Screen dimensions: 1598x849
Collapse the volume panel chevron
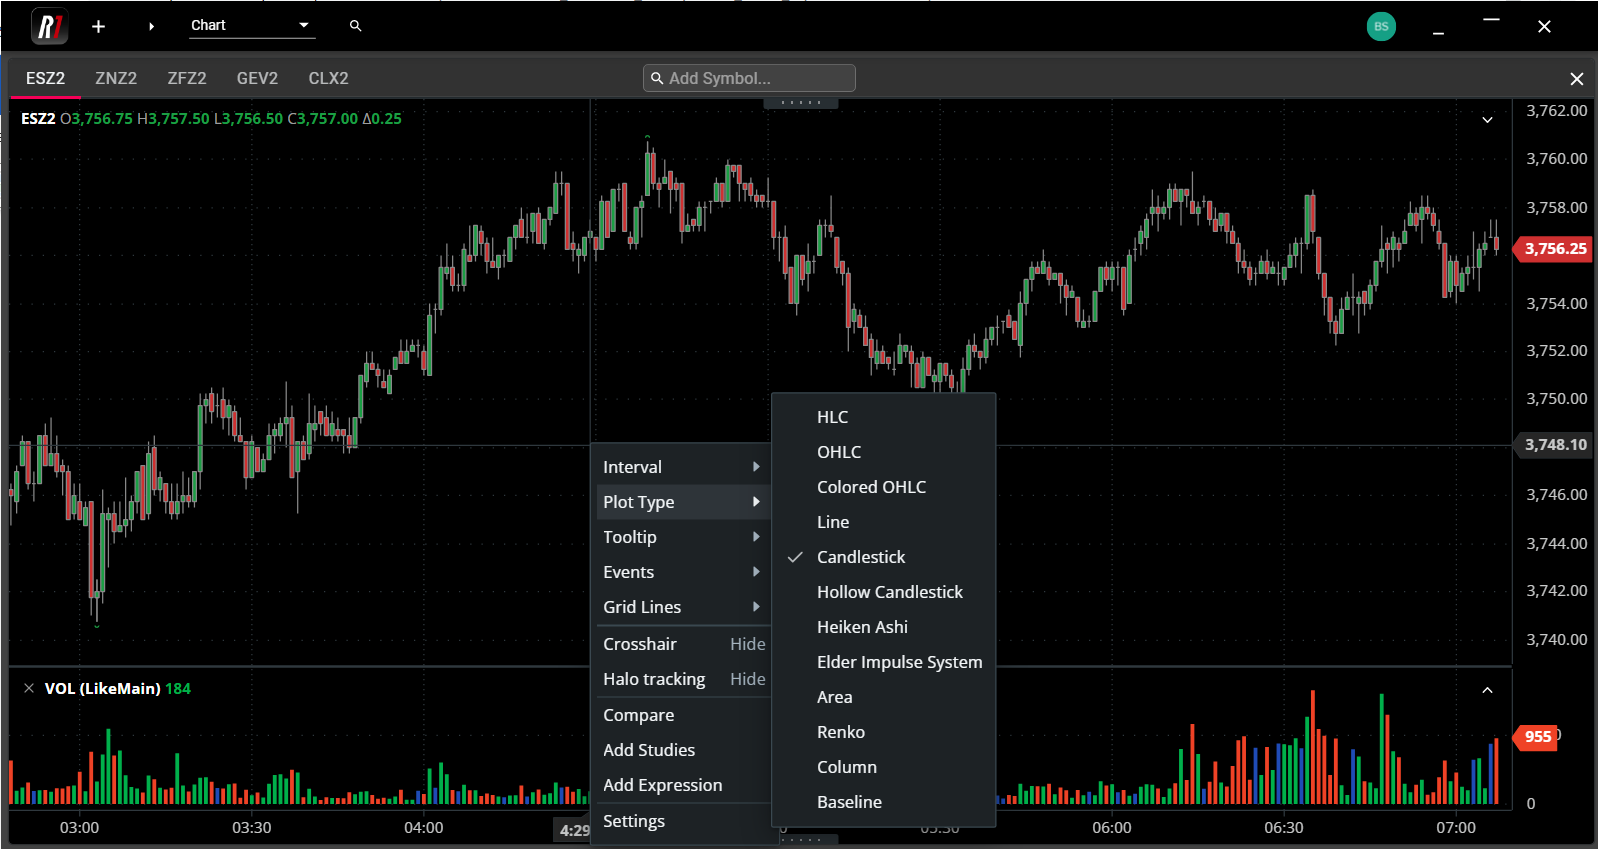pyautogui.click(x=1487, y=690)
